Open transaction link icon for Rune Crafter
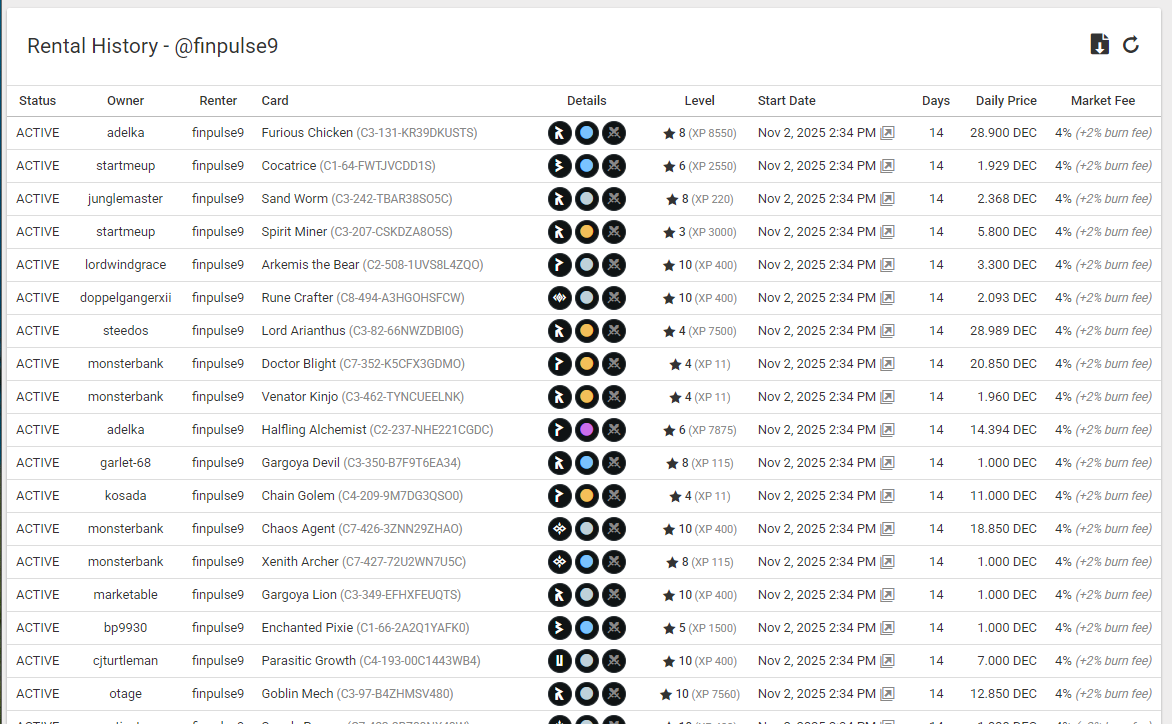The width and height of the screenshot is (1172, 724). 887,297
